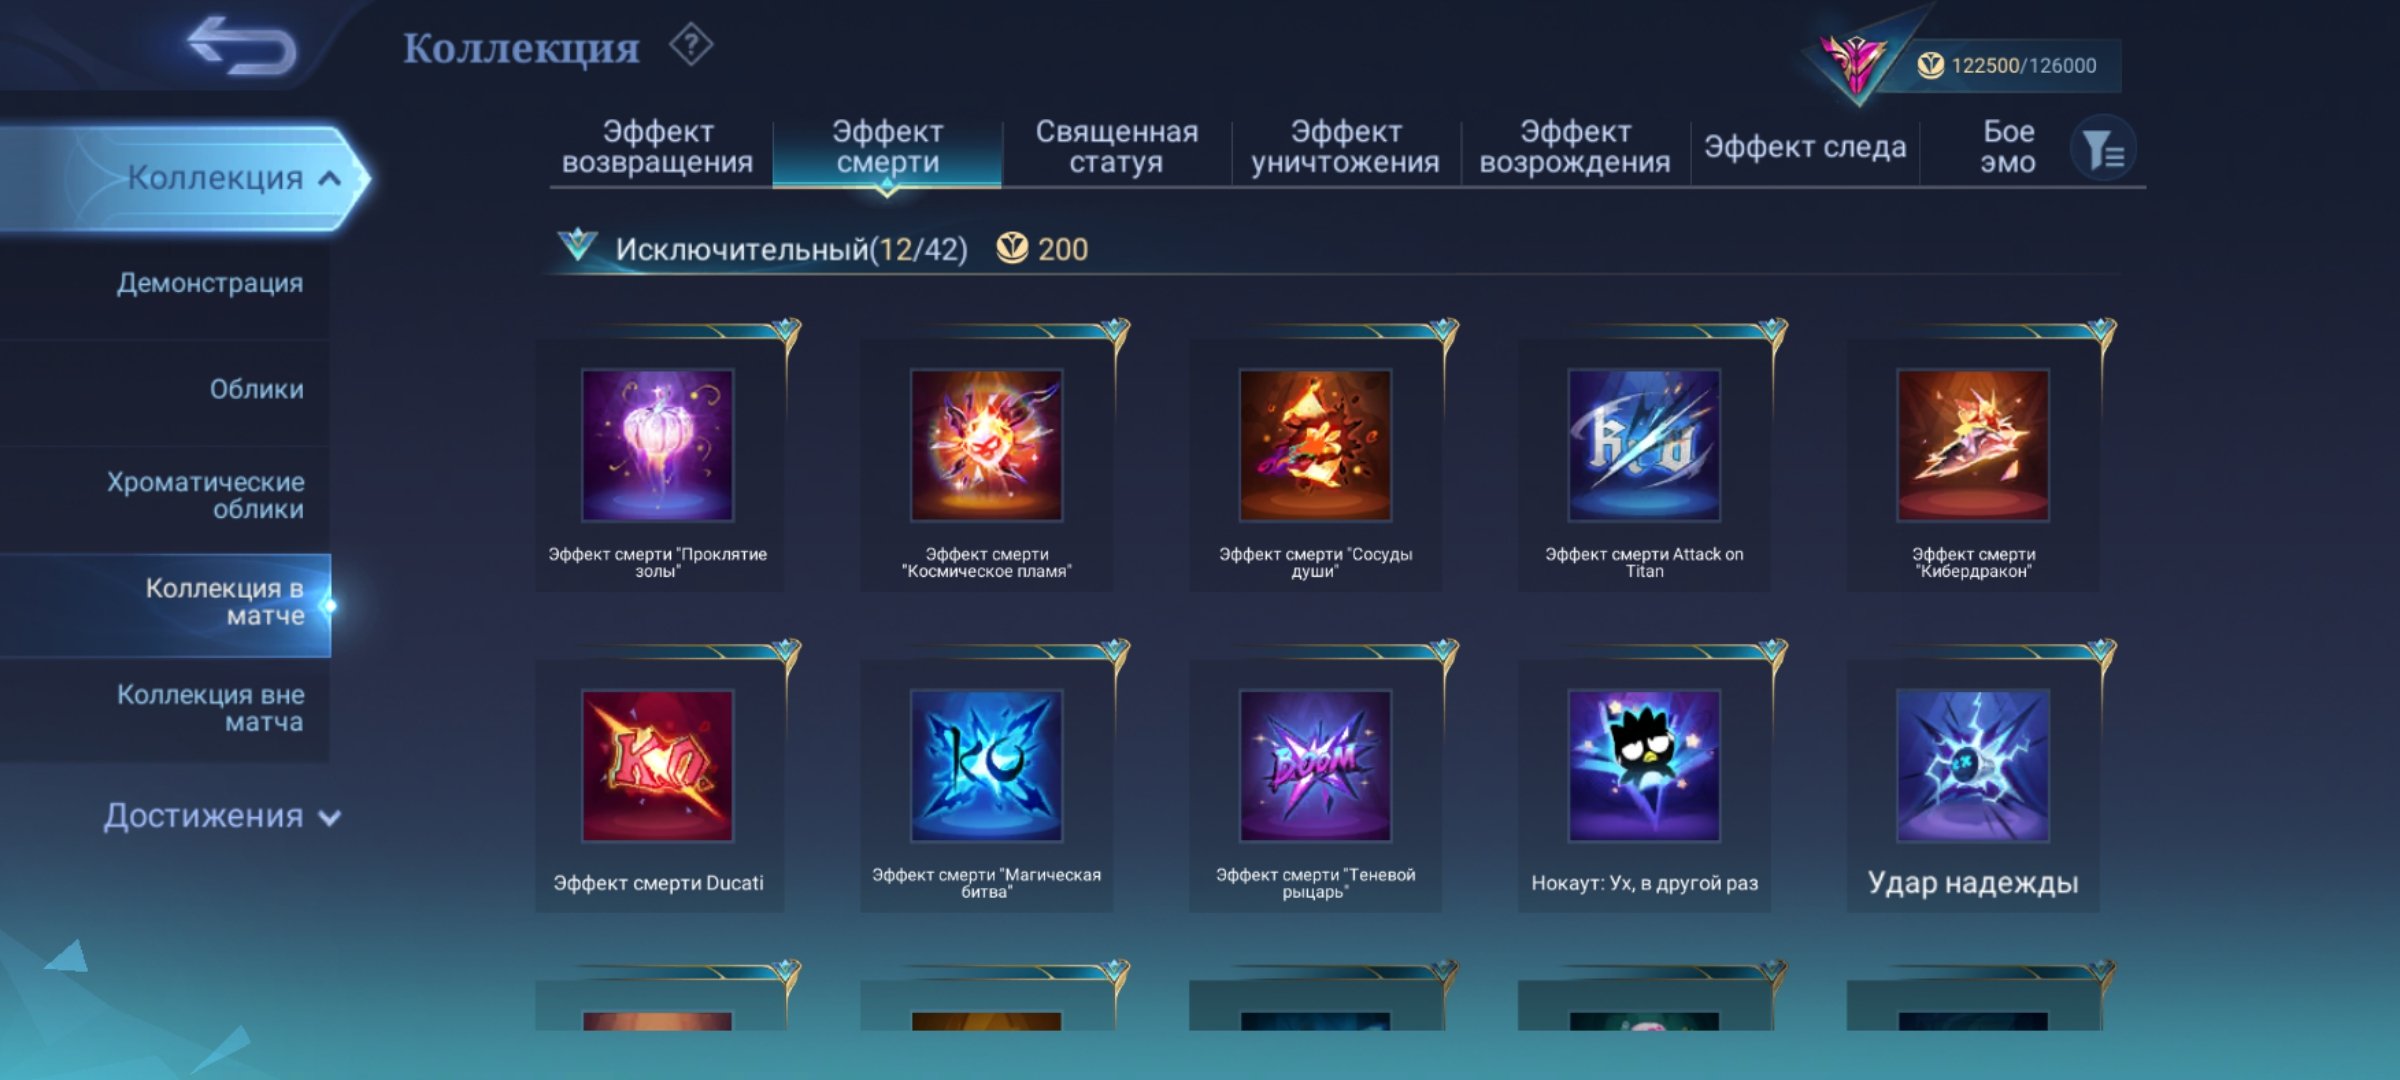
Task: Click the "Исключительный" tier diamond marker
Action: pyautogui.click(x=577, y=245)
